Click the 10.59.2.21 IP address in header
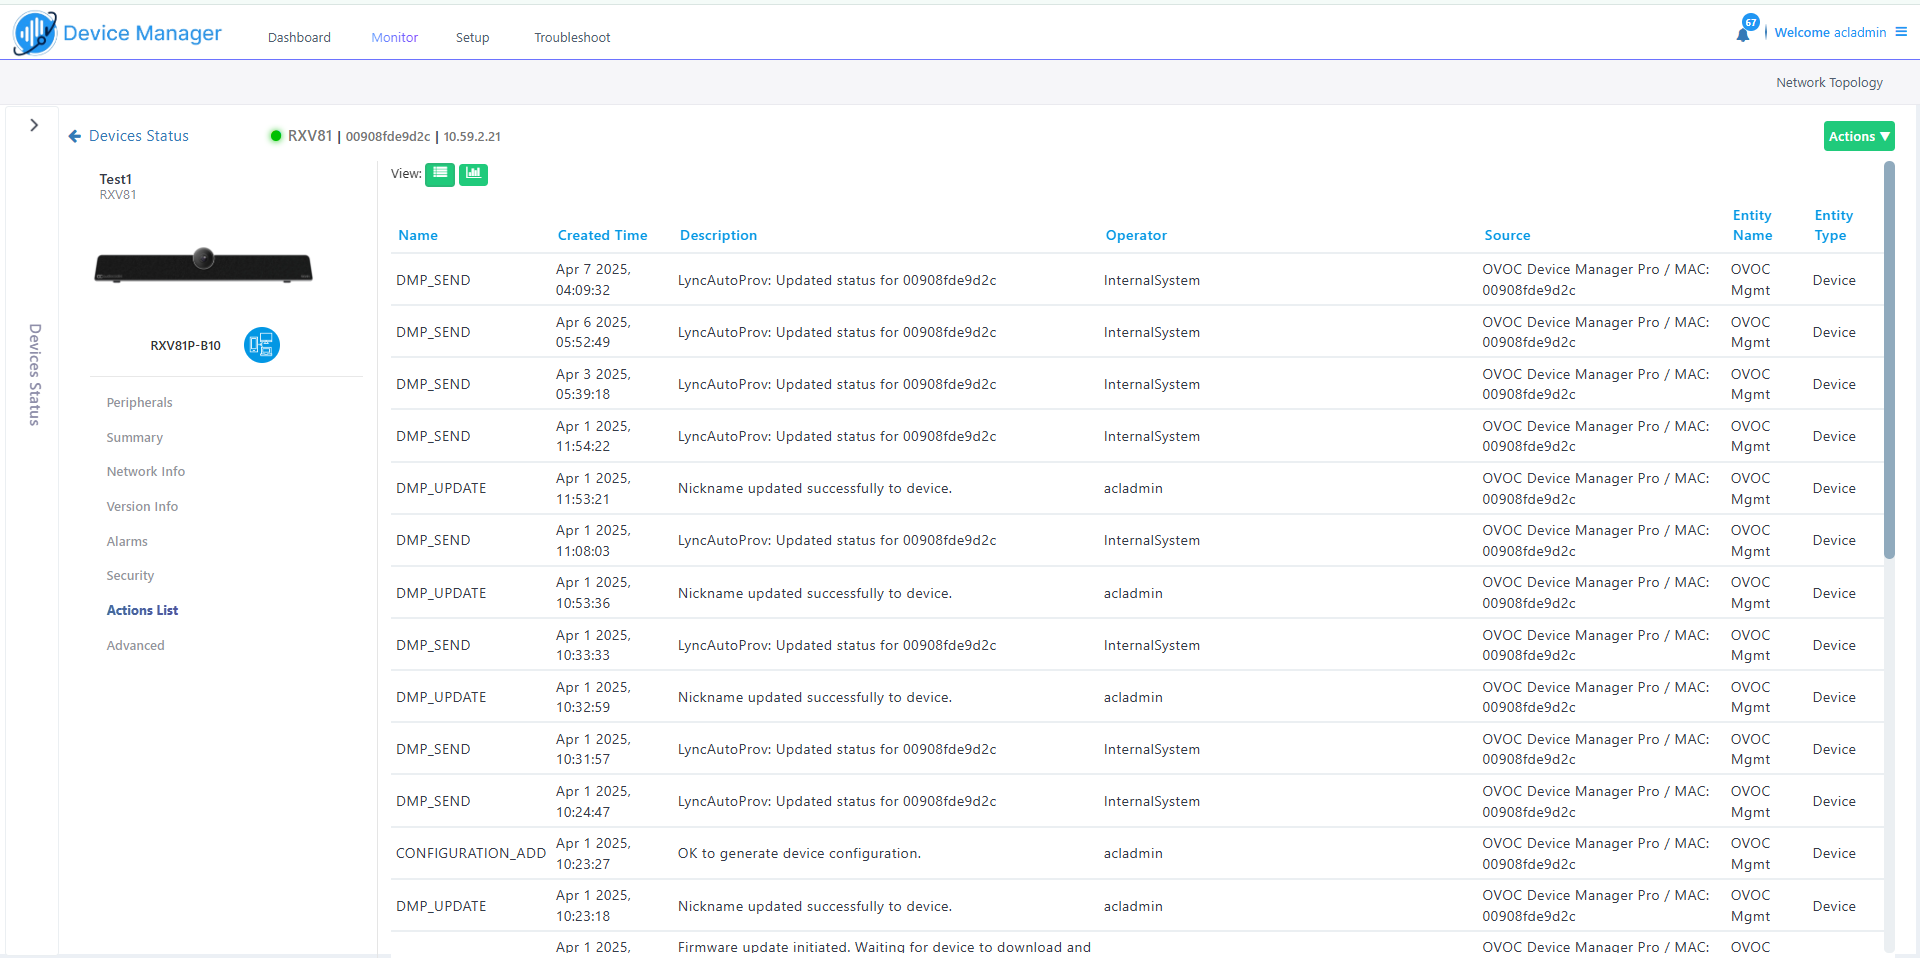 coord(472,137)
